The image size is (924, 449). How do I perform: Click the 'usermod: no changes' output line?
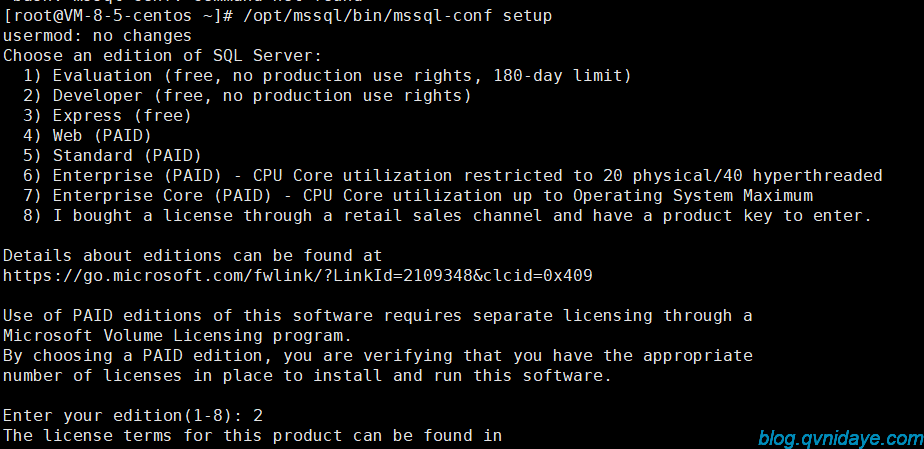[97, 35]
